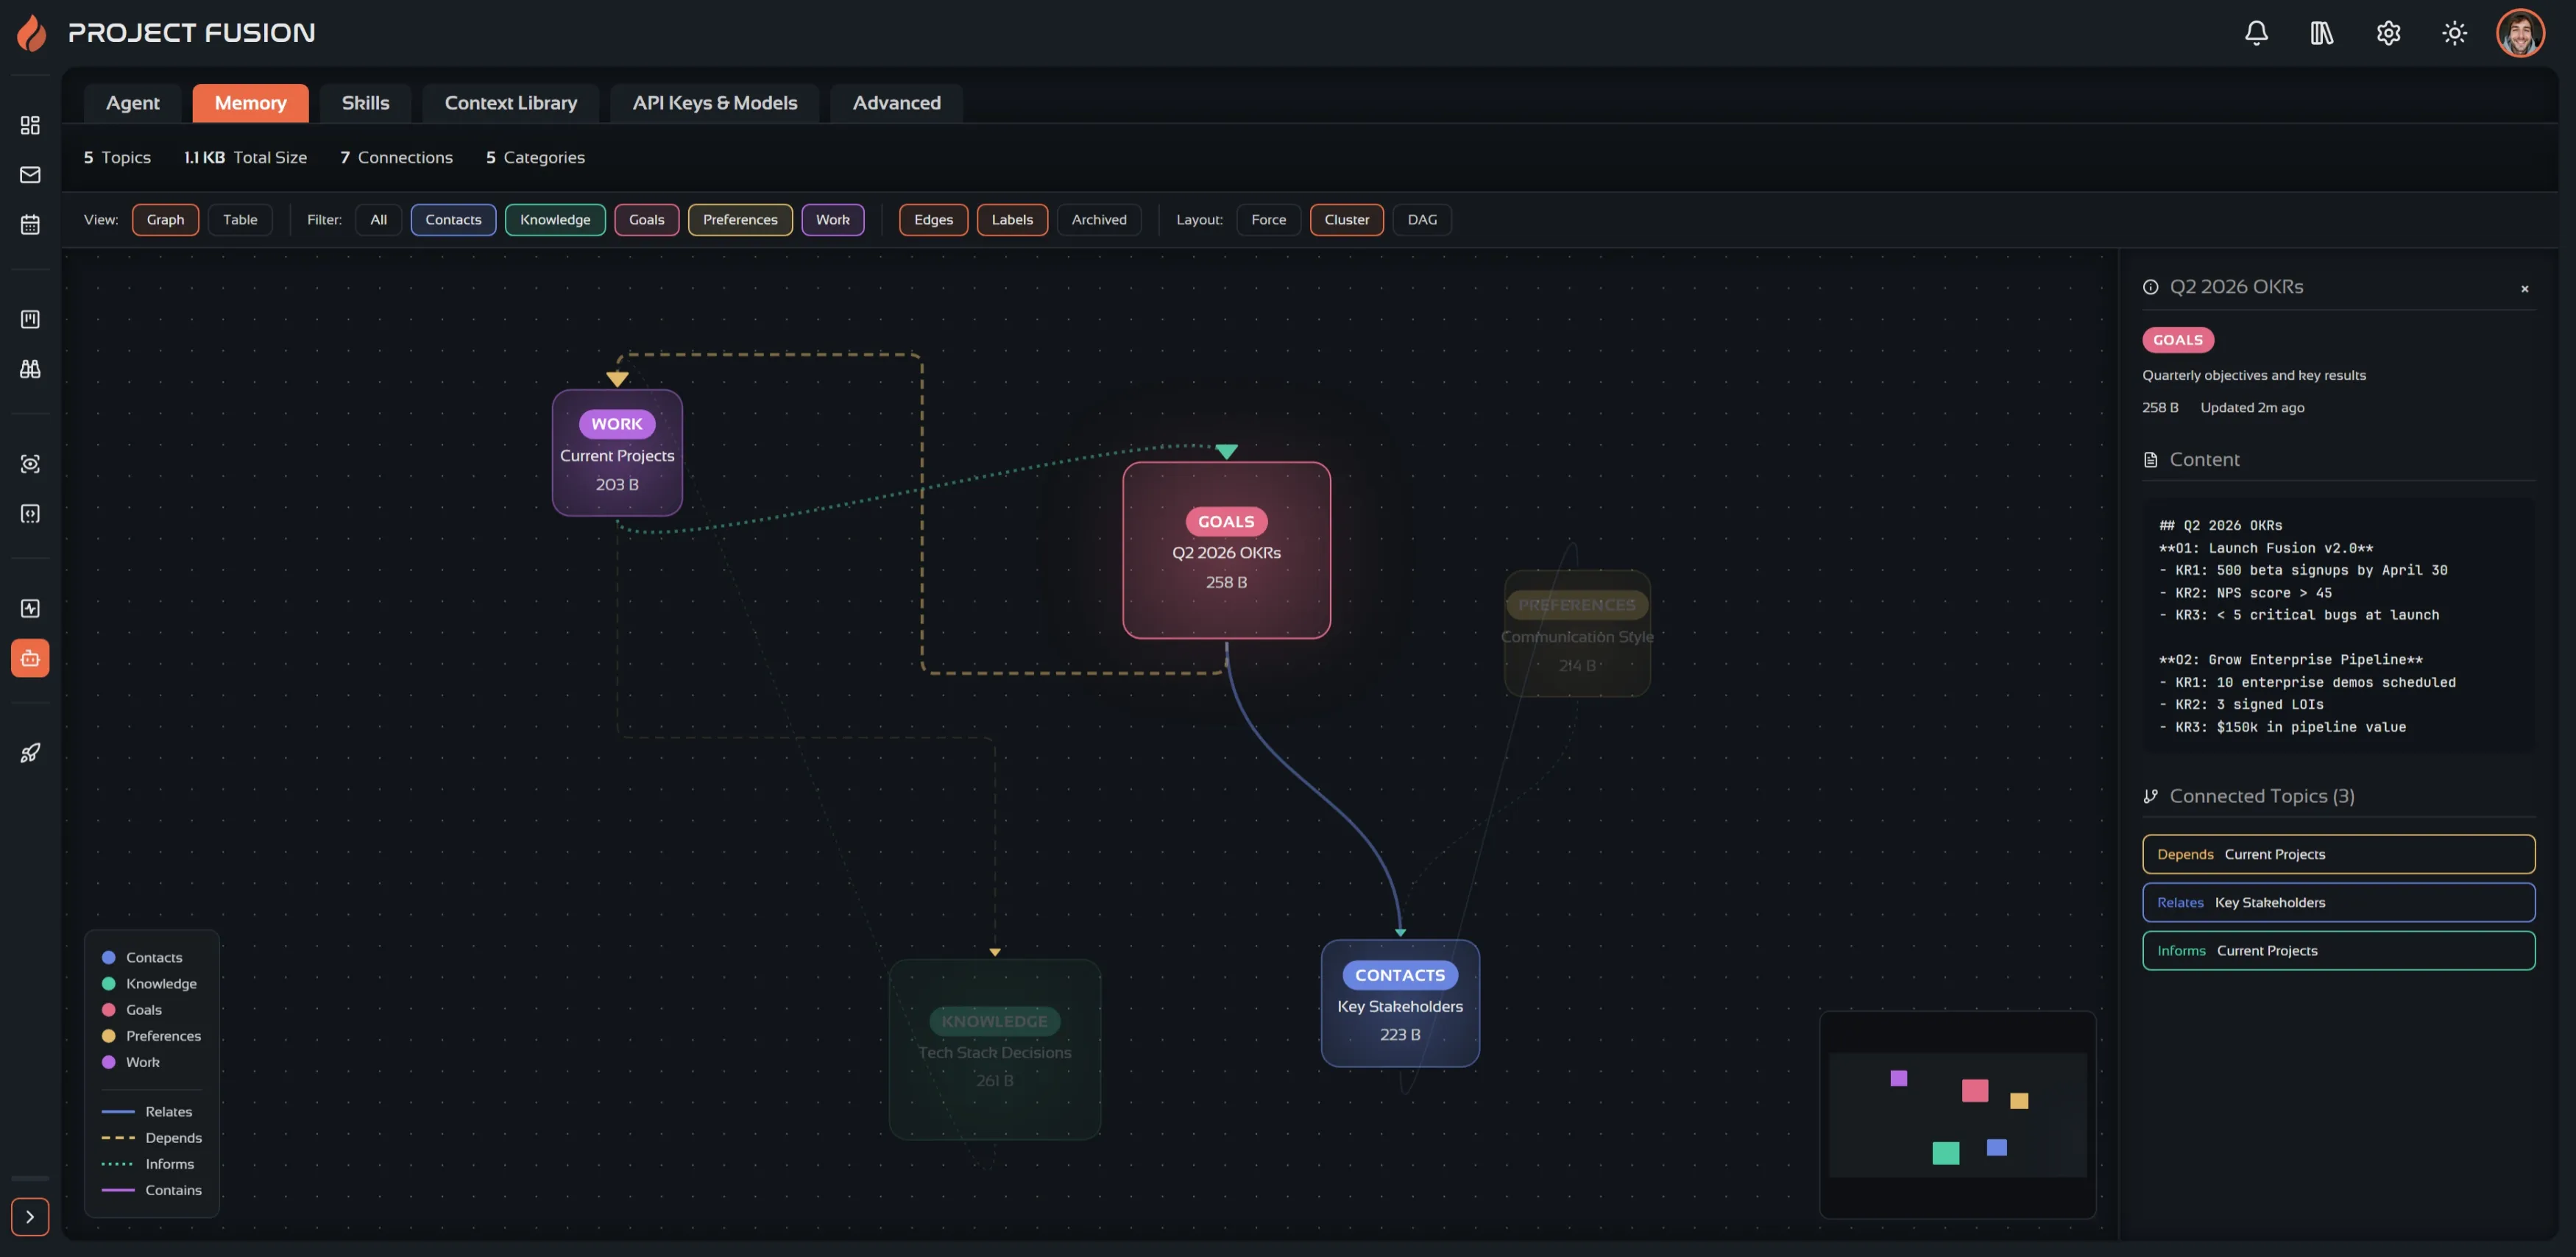
Task: Click the green Knowledge square in minimap
Action: (1945, 1153)
